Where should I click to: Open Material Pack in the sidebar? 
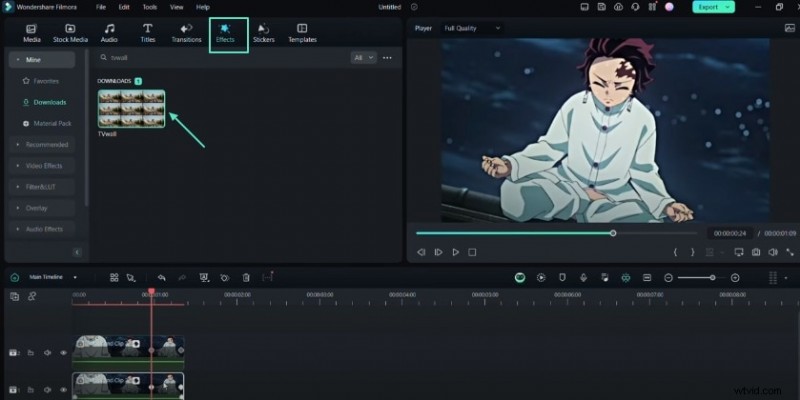47,123
